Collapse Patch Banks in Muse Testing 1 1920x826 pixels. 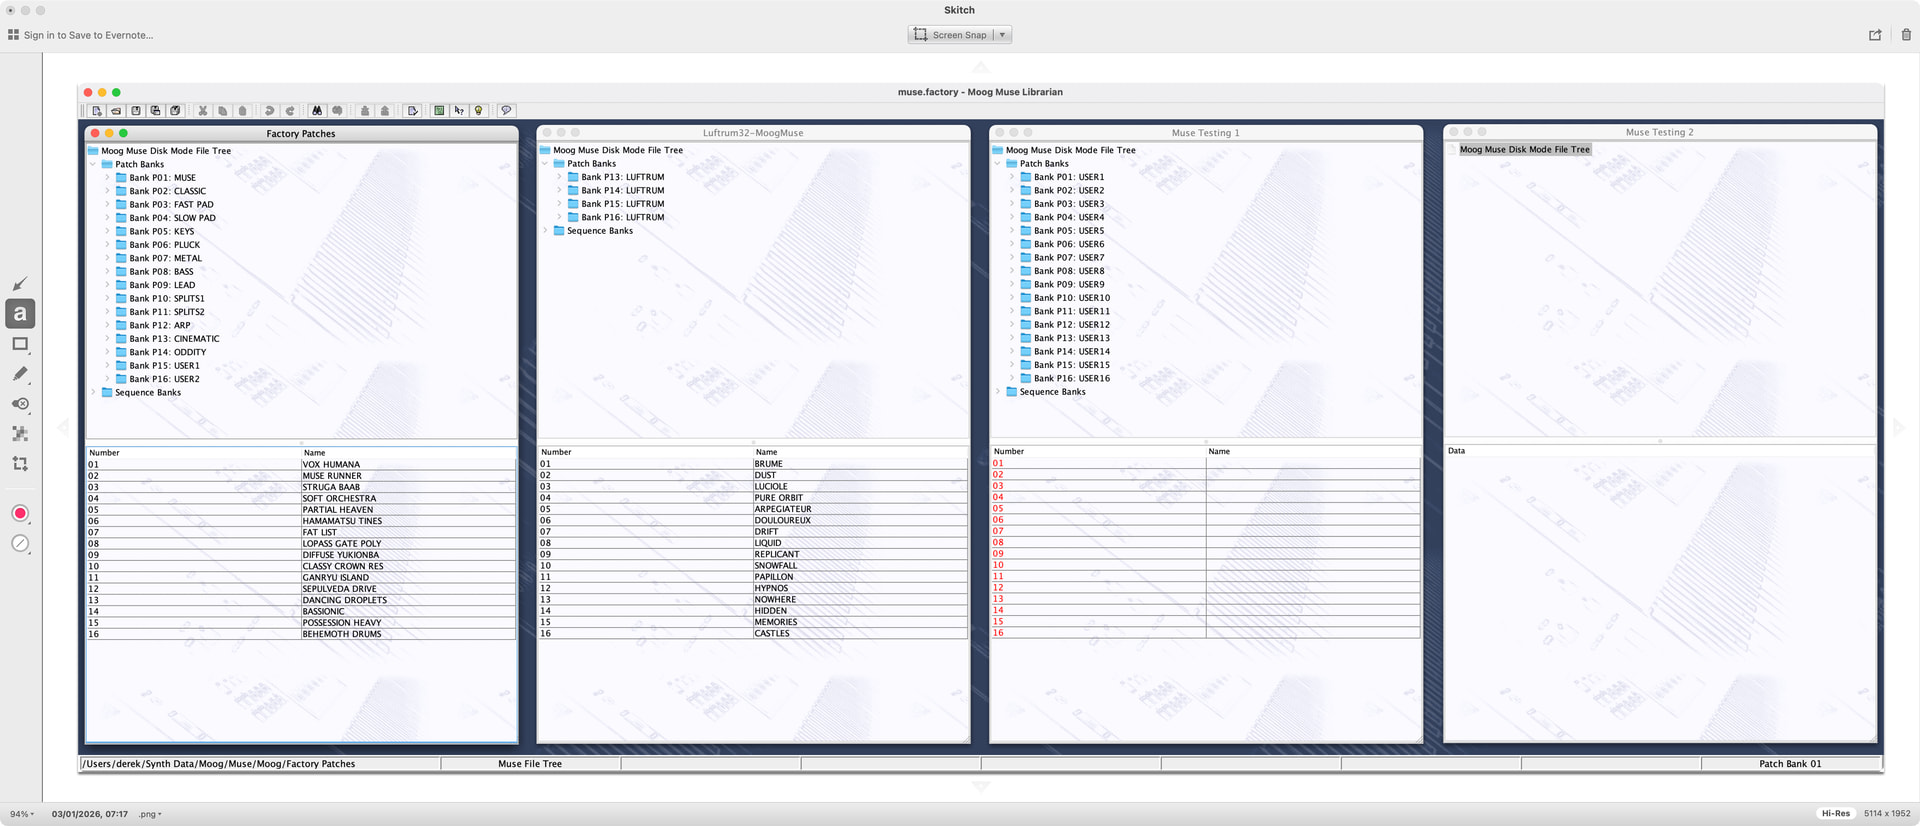click(x=997, y=164)
